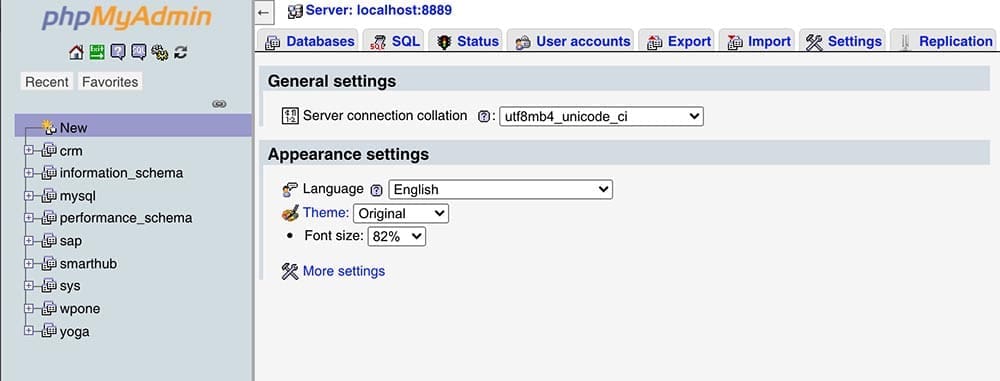Click the smarthub database icon
The height and width of the screenshot is (381, 1000).
point(49,264)
